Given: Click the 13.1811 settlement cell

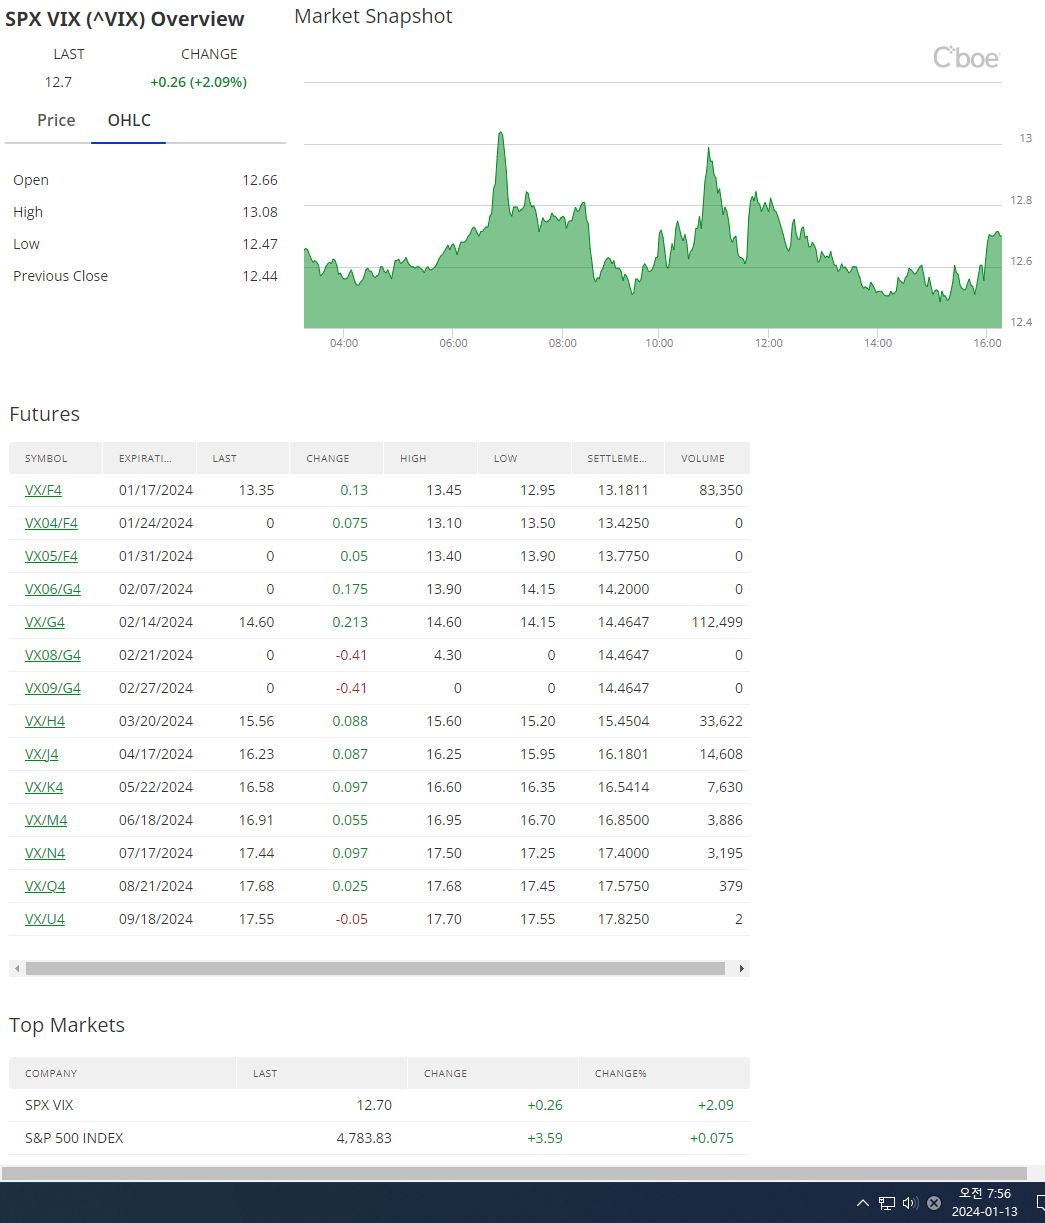Looking at the screenshot, I should (x=623, y=490).
